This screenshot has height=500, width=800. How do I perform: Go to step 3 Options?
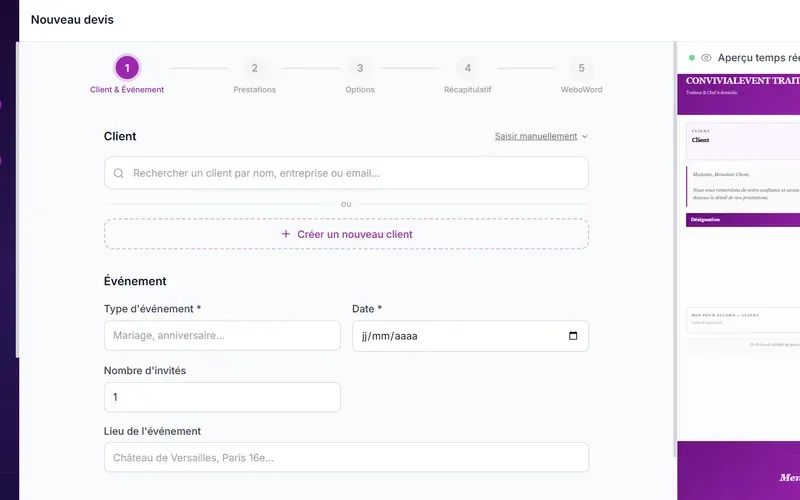[360, 75]
